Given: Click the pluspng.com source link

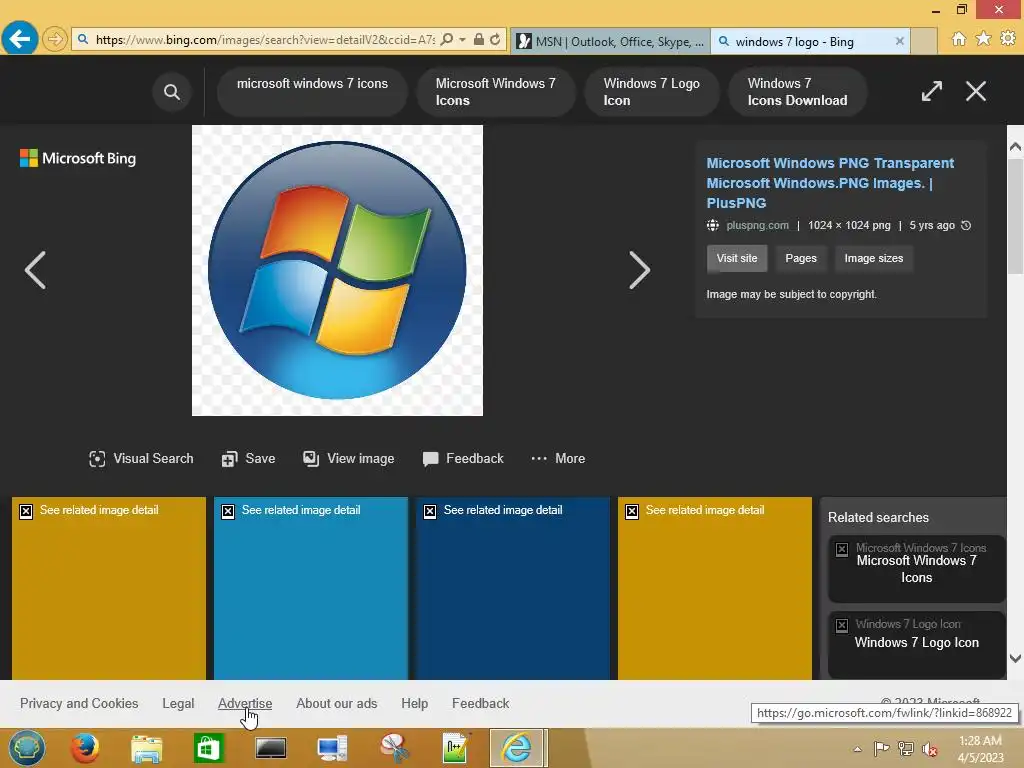Looking at the screenshot, I should (x=758, y=225).
